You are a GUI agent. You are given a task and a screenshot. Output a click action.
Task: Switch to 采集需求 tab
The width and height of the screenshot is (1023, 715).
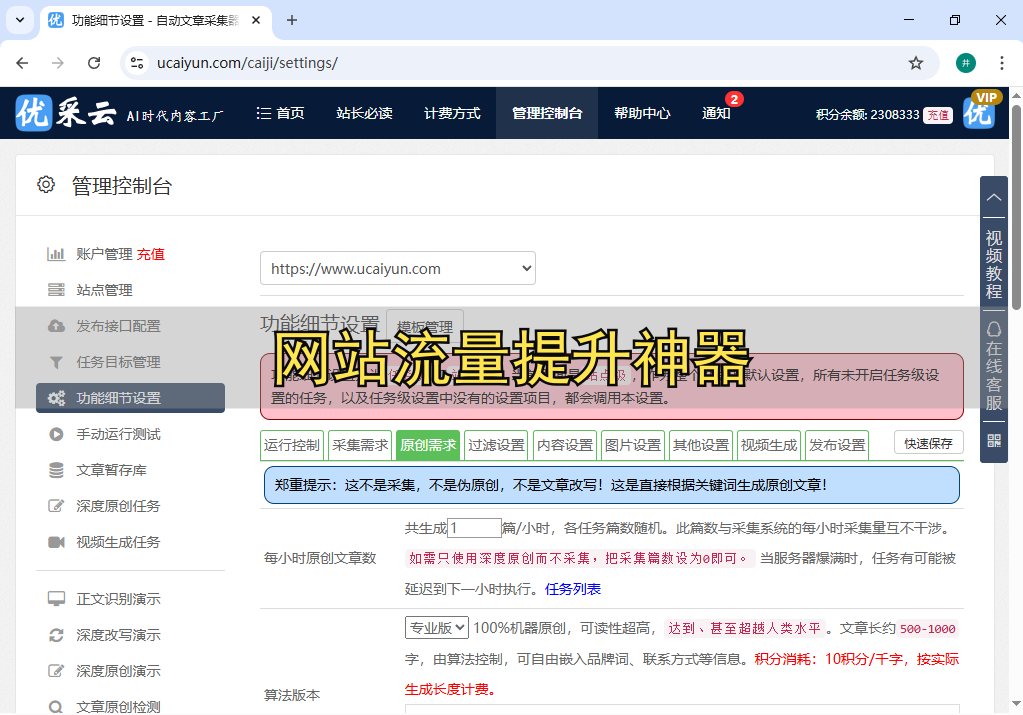pyautogui.click(x=360, y=445)
